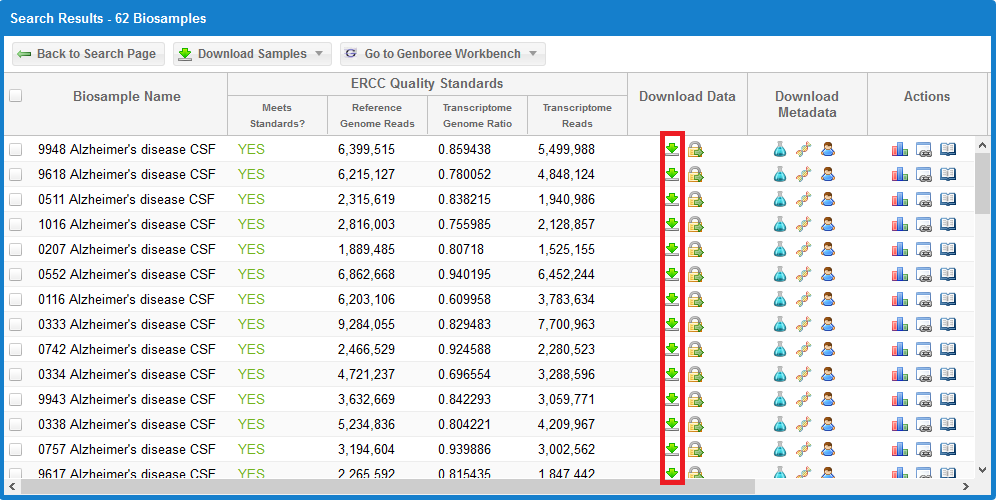996x500 pixels.
Task: Select checkbox for sample 0334 row
Action: [15, 374]
